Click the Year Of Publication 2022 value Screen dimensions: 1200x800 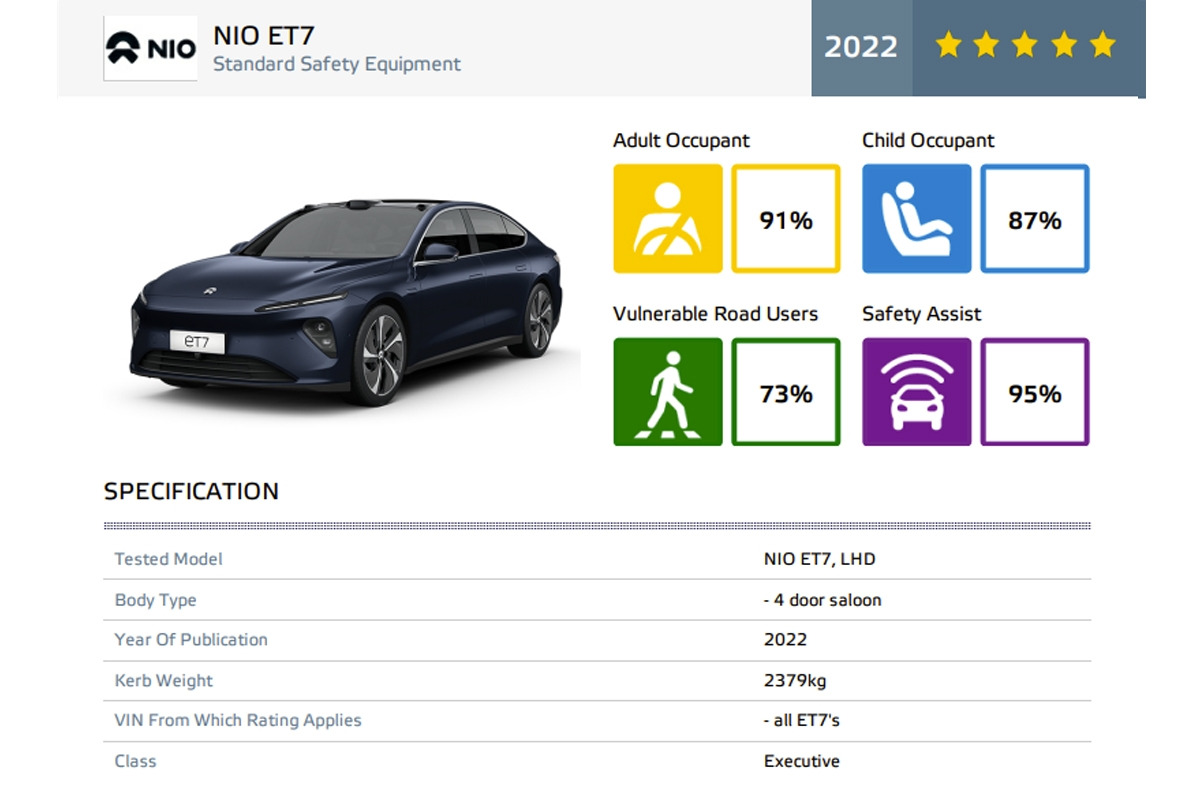point(785,640)
